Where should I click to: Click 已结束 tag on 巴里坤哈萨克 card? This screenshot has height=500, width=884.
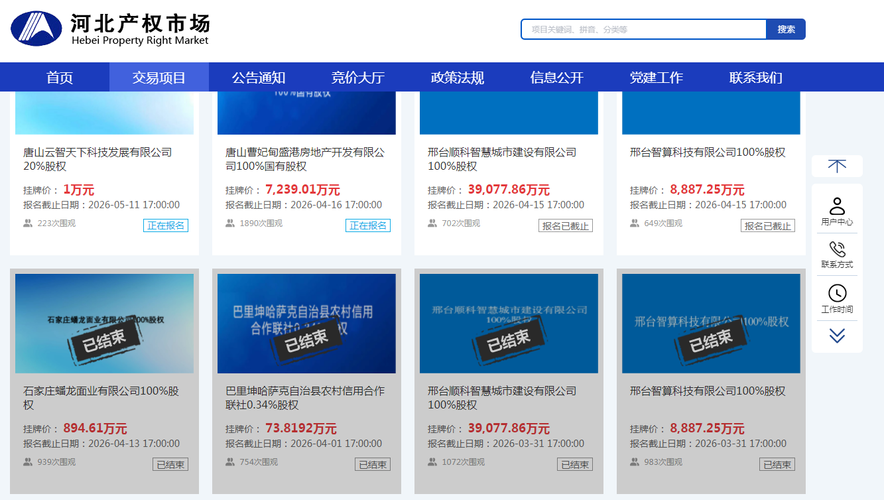point(373,464)
